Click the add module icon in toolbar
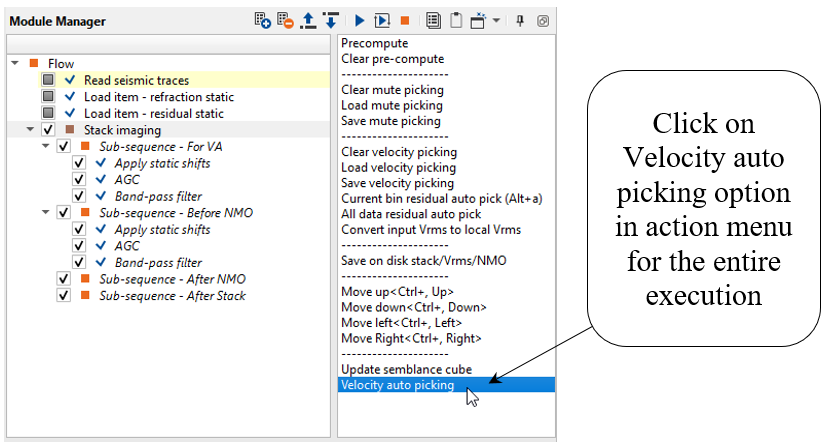 263,21
